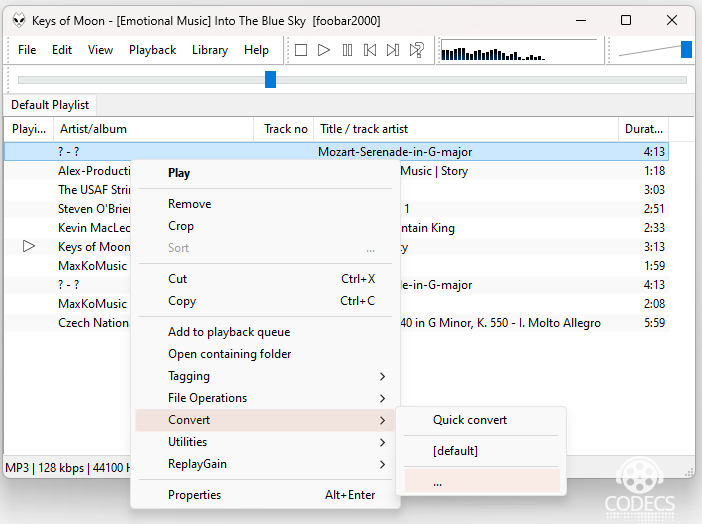Select Cut from context menu
The width and height of the screenshot is (702, 524).
click(265, 279)
